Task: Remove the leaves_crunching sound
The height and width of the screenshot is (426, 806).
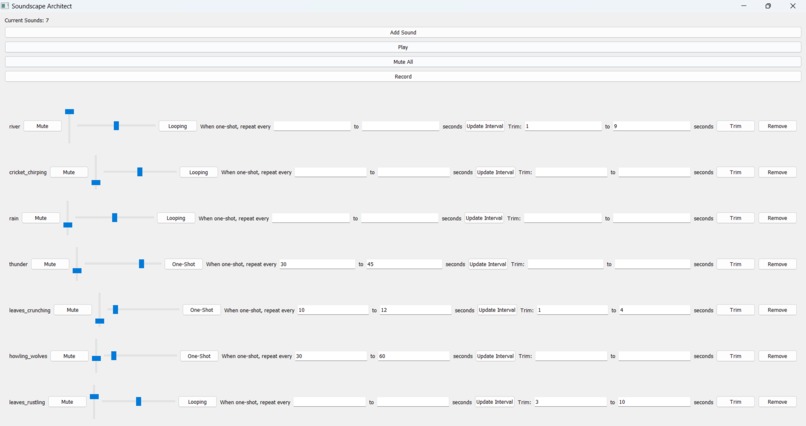Action: pos(777,310)
